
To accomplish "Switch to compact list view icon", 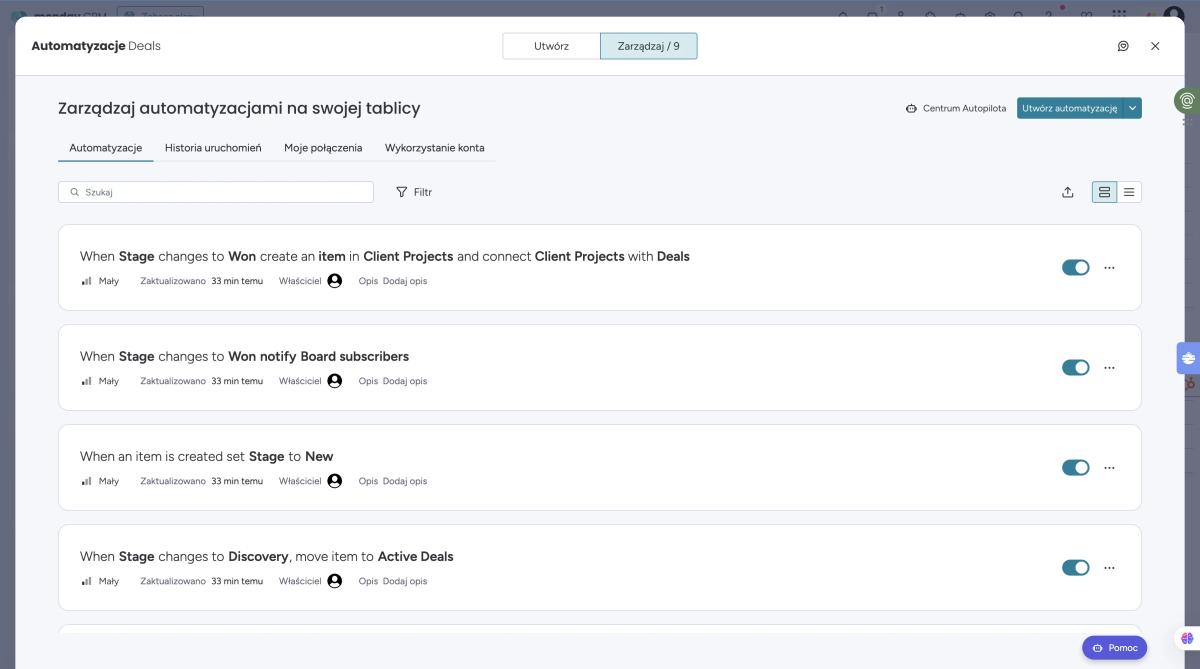I will 1129,192.
